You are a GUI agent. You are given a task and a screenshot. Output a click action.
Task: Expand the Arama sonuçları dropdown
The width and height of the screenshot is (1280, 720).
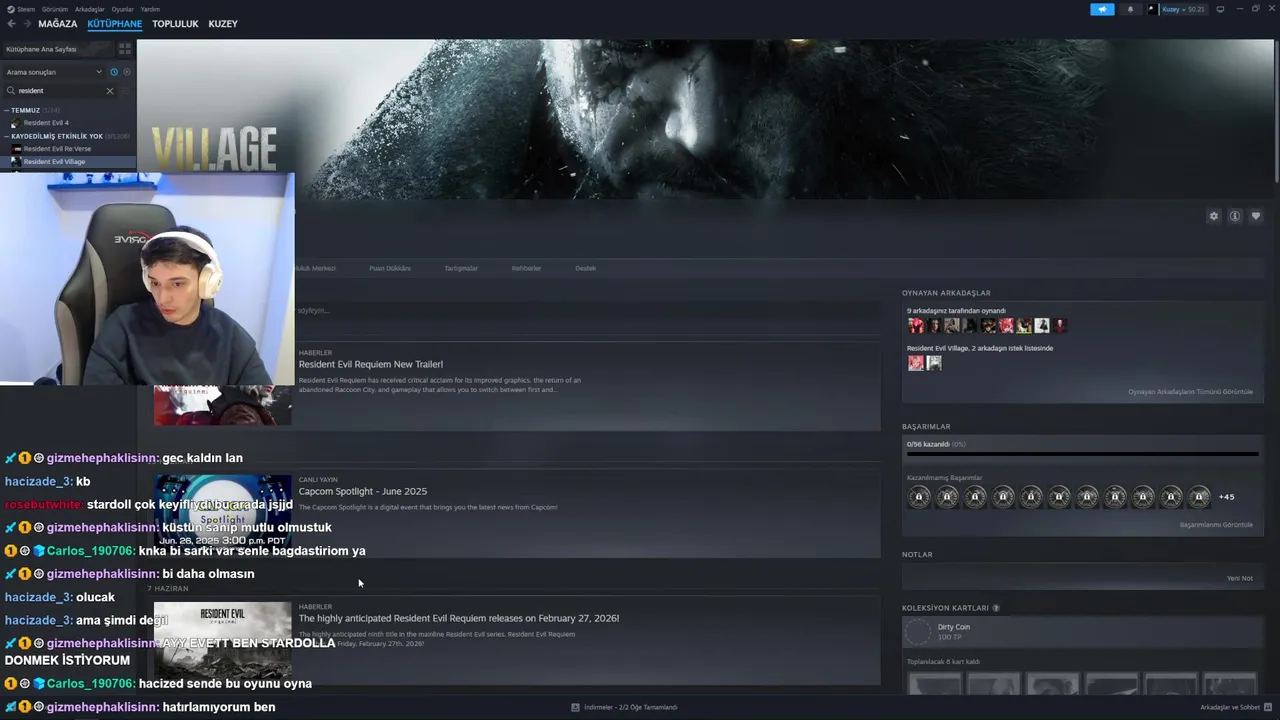pyautogui.click(x=53, y=72)
